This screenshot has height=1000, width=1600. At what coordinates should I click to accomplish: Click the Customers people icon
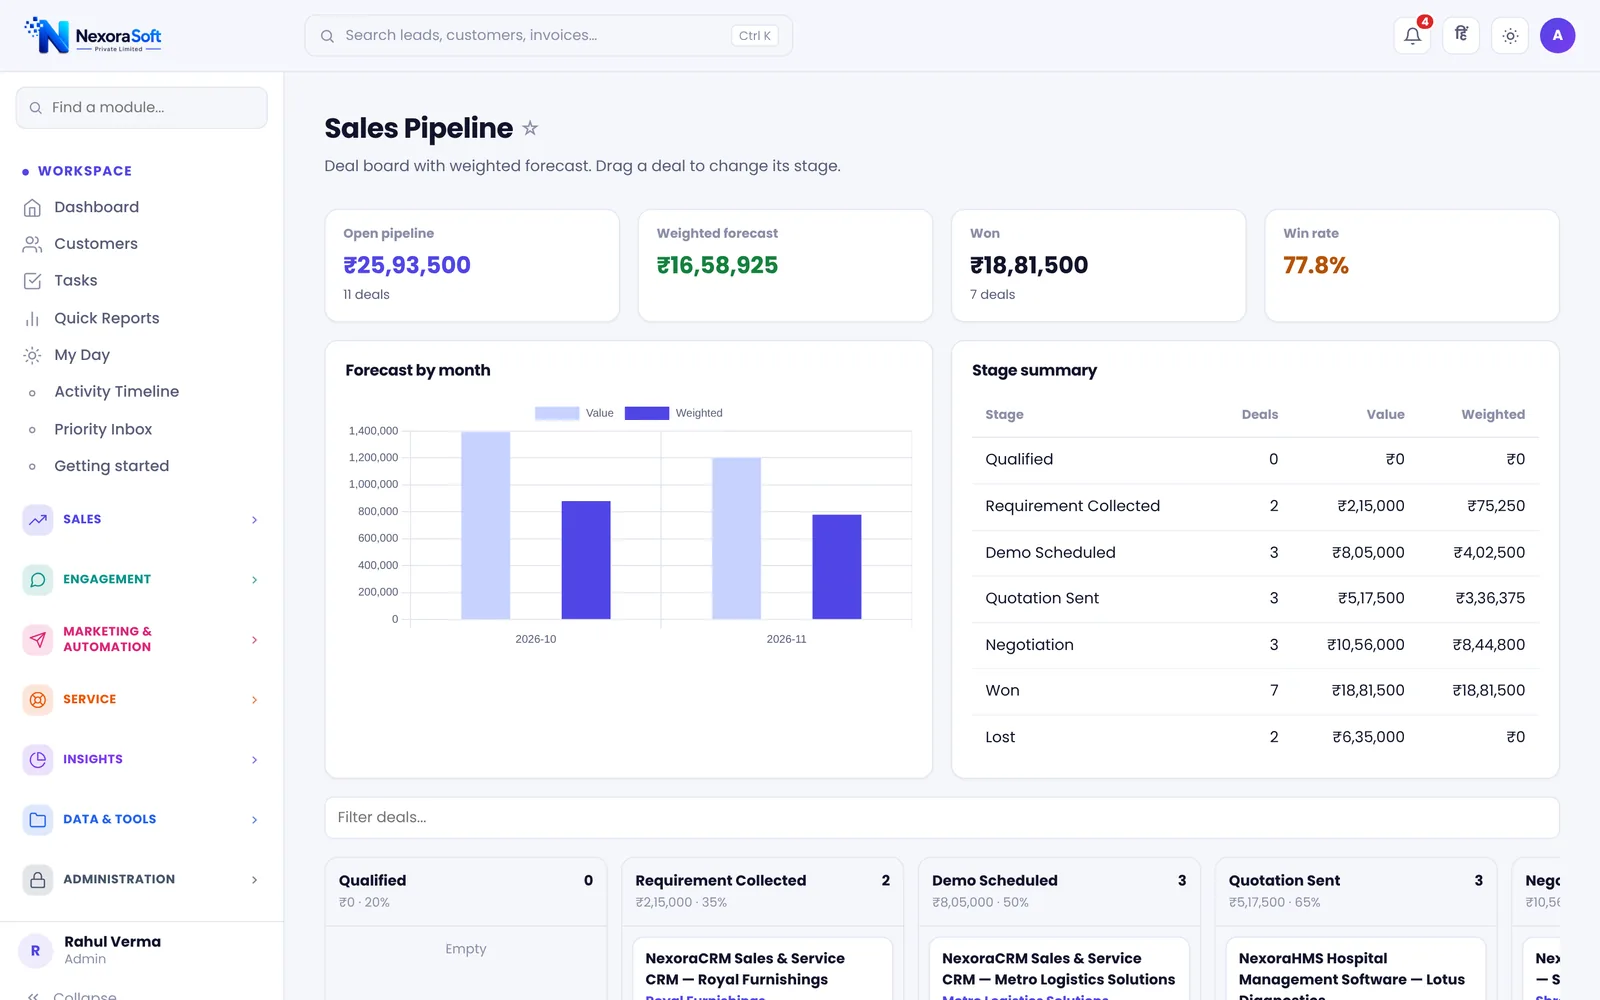tap(32, 244)
